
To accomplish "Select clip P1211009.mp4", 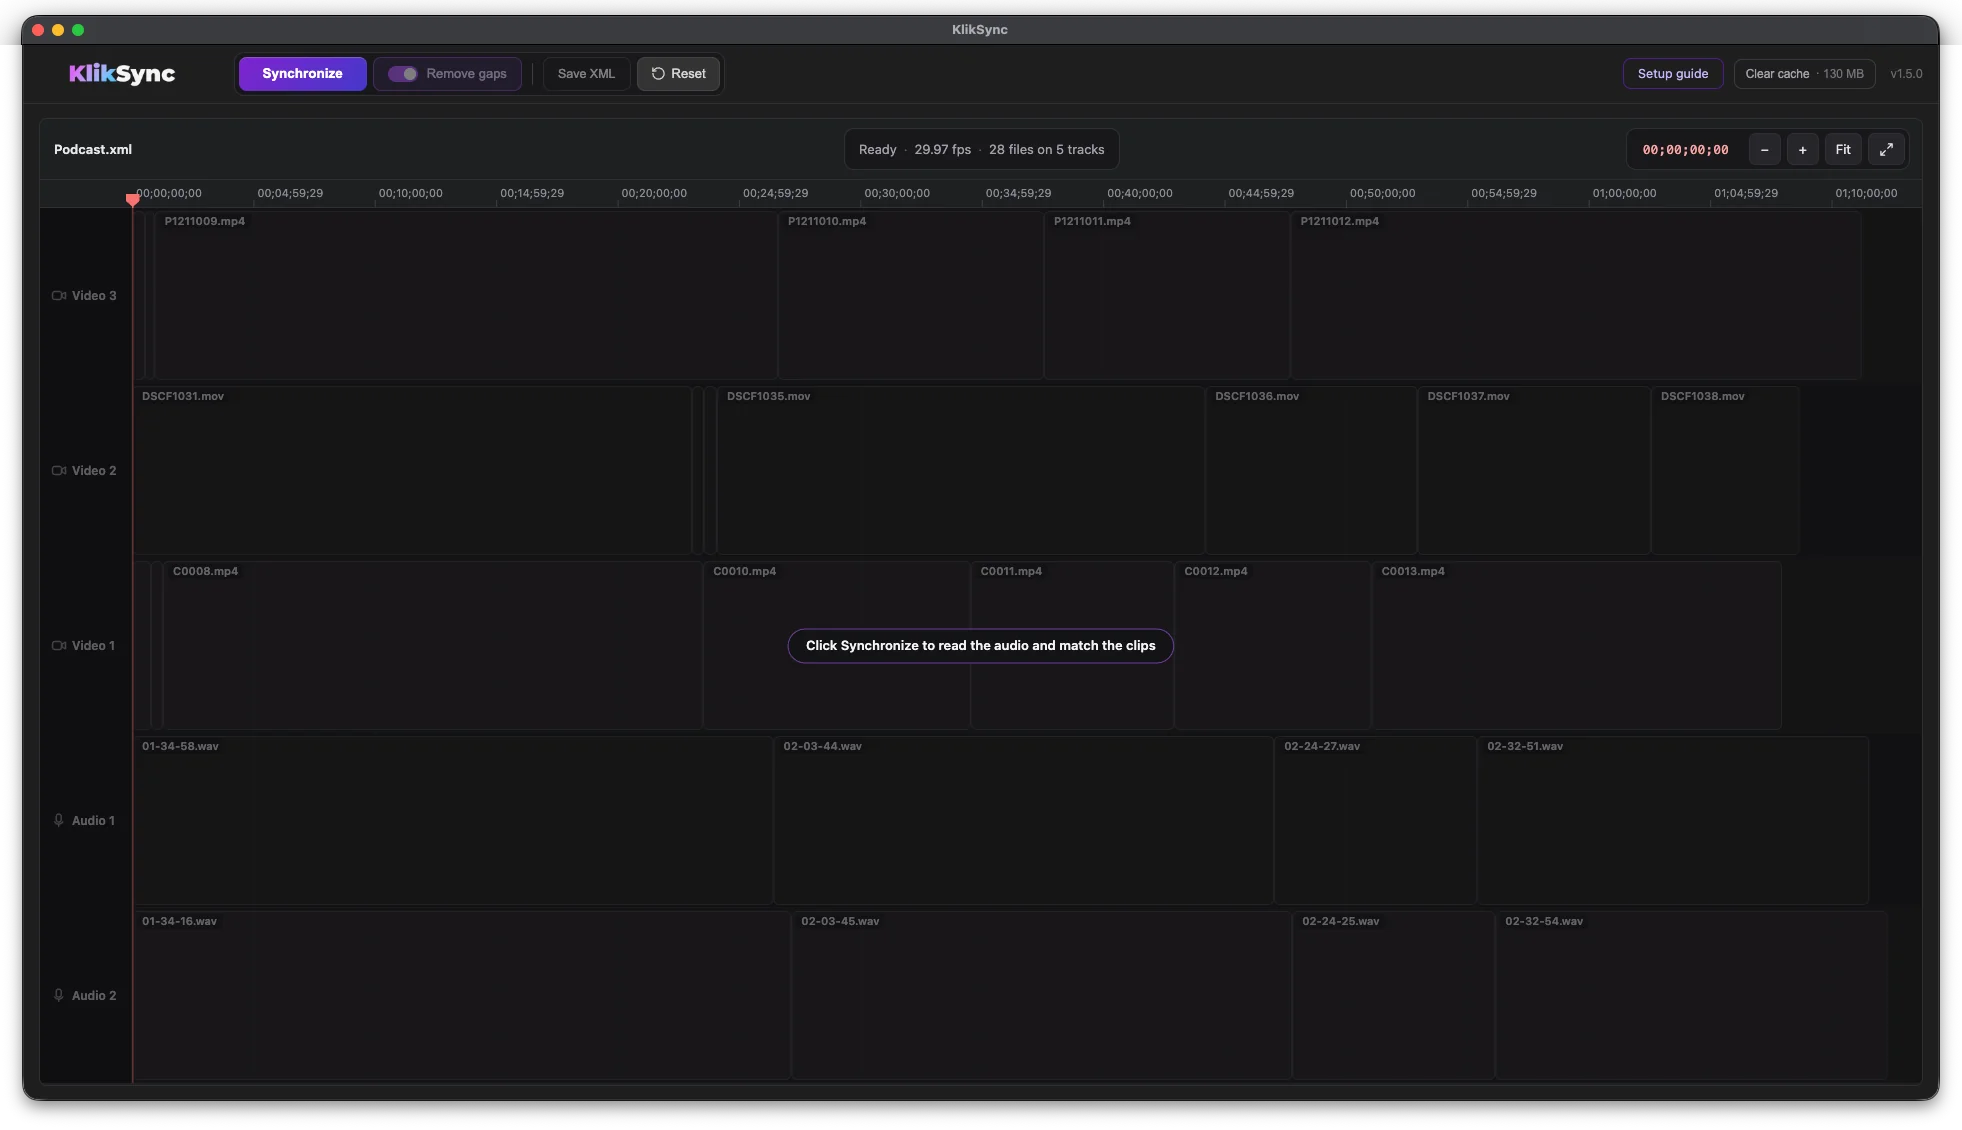I will tap(466, 296).
